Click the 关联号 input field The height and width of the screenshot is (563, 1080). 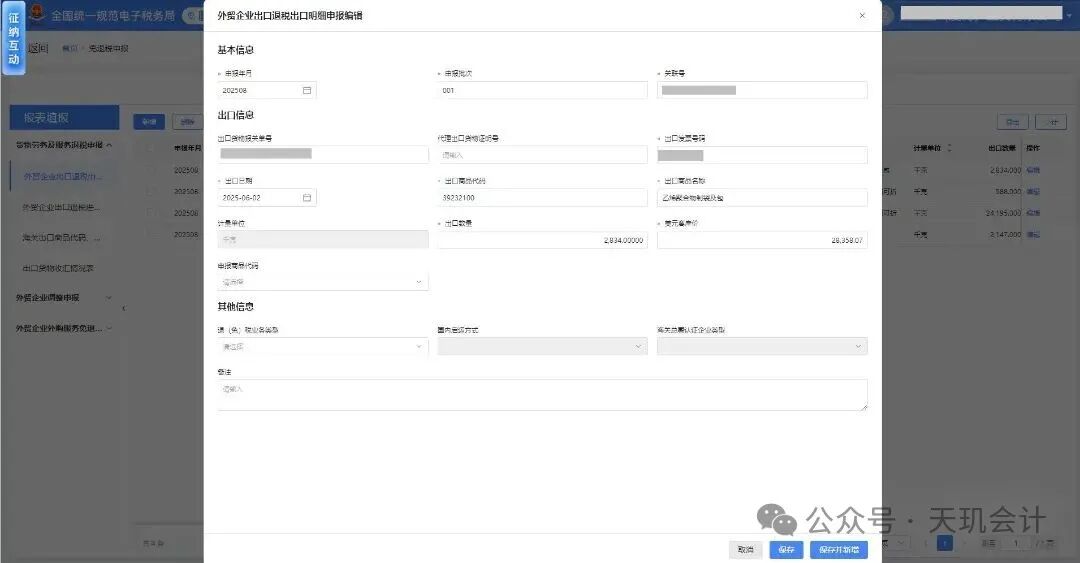pyautogui.click(x=762, y=90)
